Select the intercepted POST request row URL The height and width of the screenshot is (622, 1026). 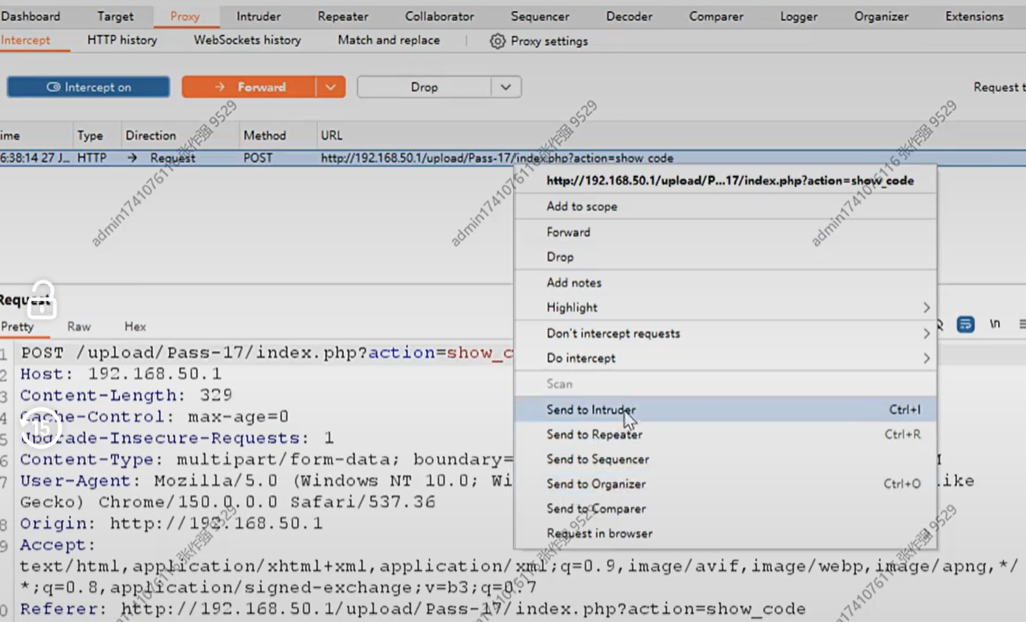(x=497, y=158)
